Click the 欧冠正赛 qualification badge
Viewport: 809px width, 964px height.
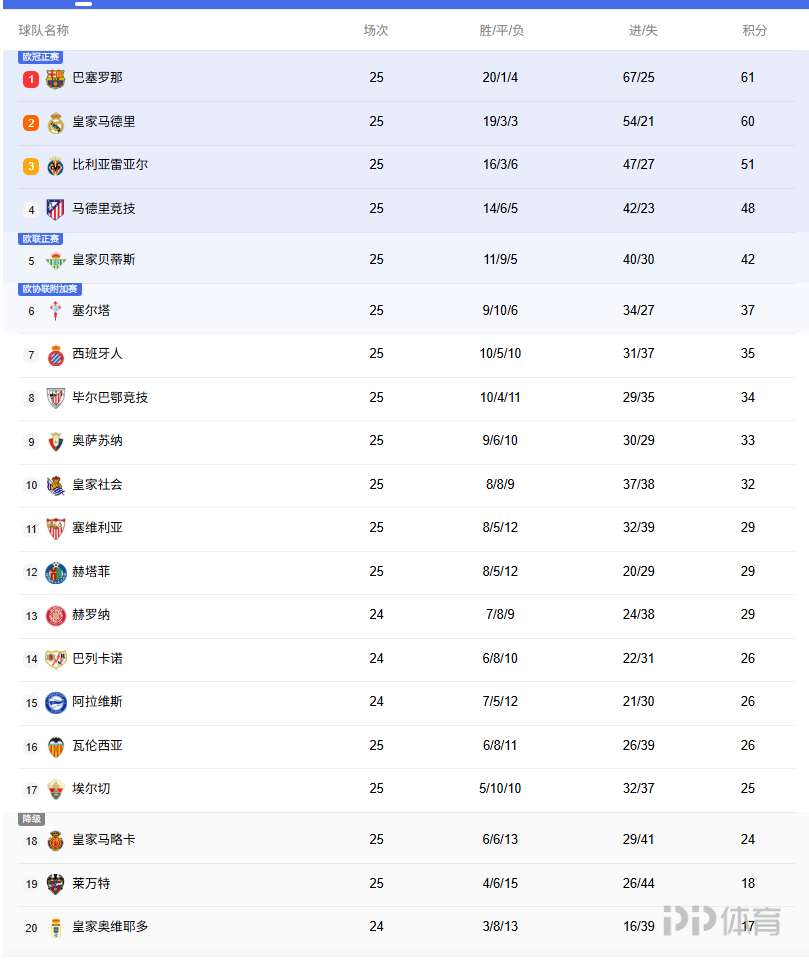tap(41, 58)
